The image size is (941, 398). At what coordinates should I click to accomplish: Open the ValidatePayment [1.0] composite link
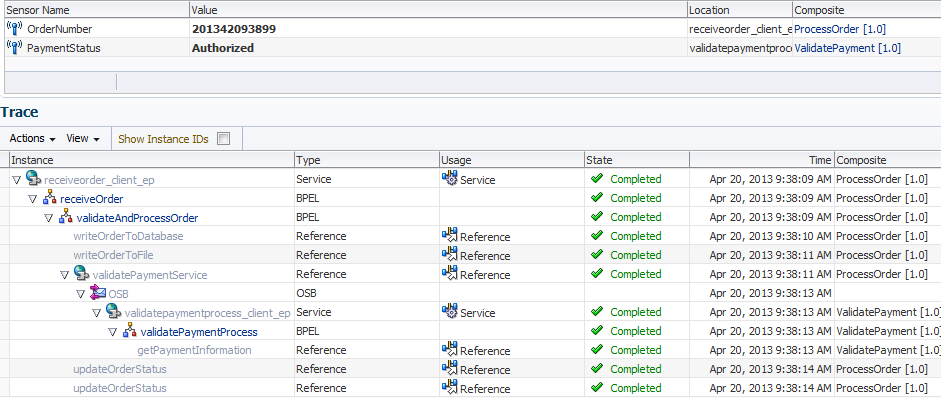tap(847, 48)
